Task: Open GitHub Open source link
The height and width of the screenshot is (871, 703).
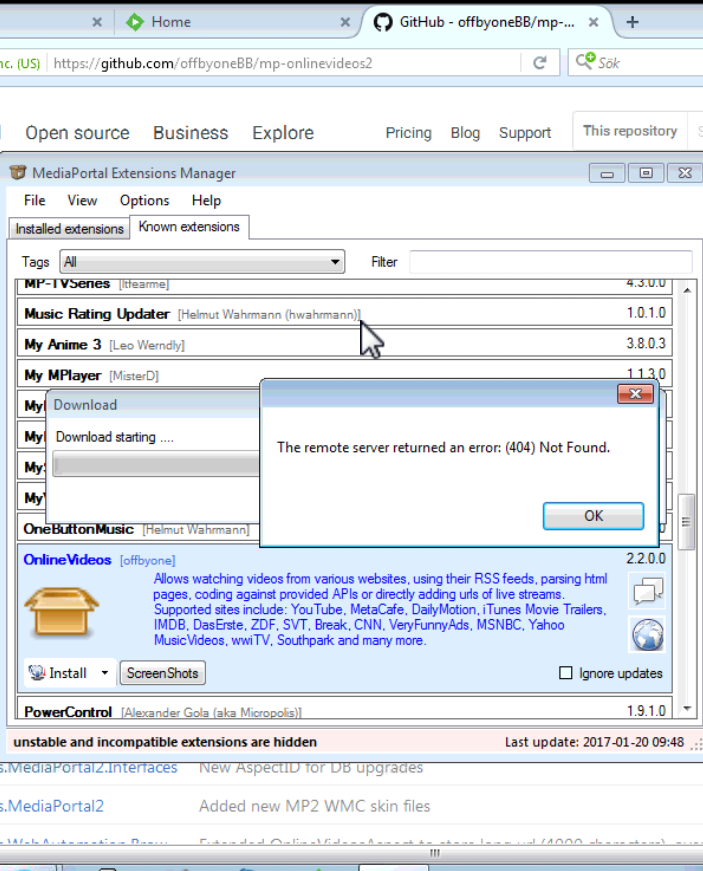Action: click(77, 133)
